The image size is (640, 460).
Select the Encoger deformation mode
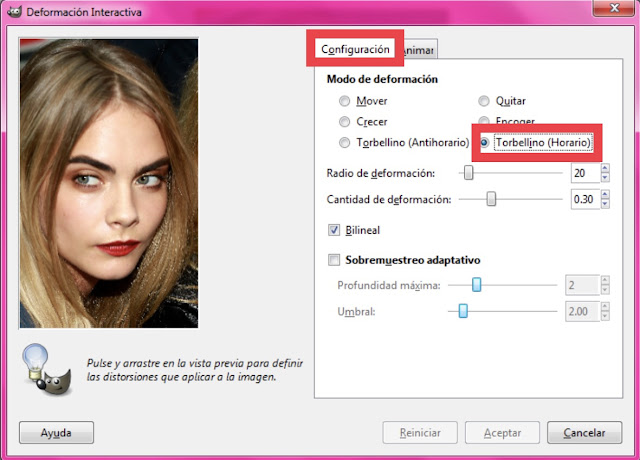484,120
